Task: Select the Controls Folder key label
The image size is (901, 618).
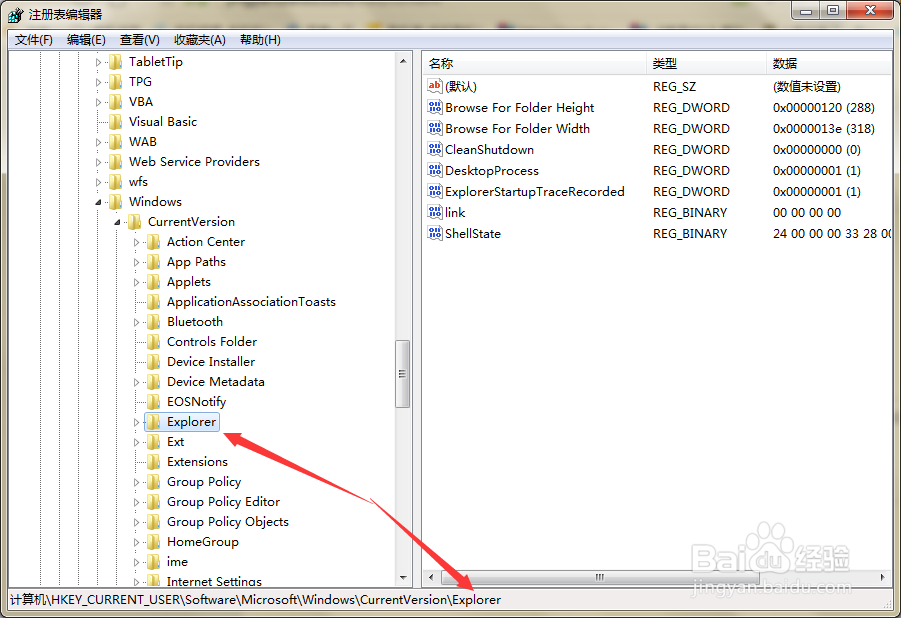Action: click(212, 342)
